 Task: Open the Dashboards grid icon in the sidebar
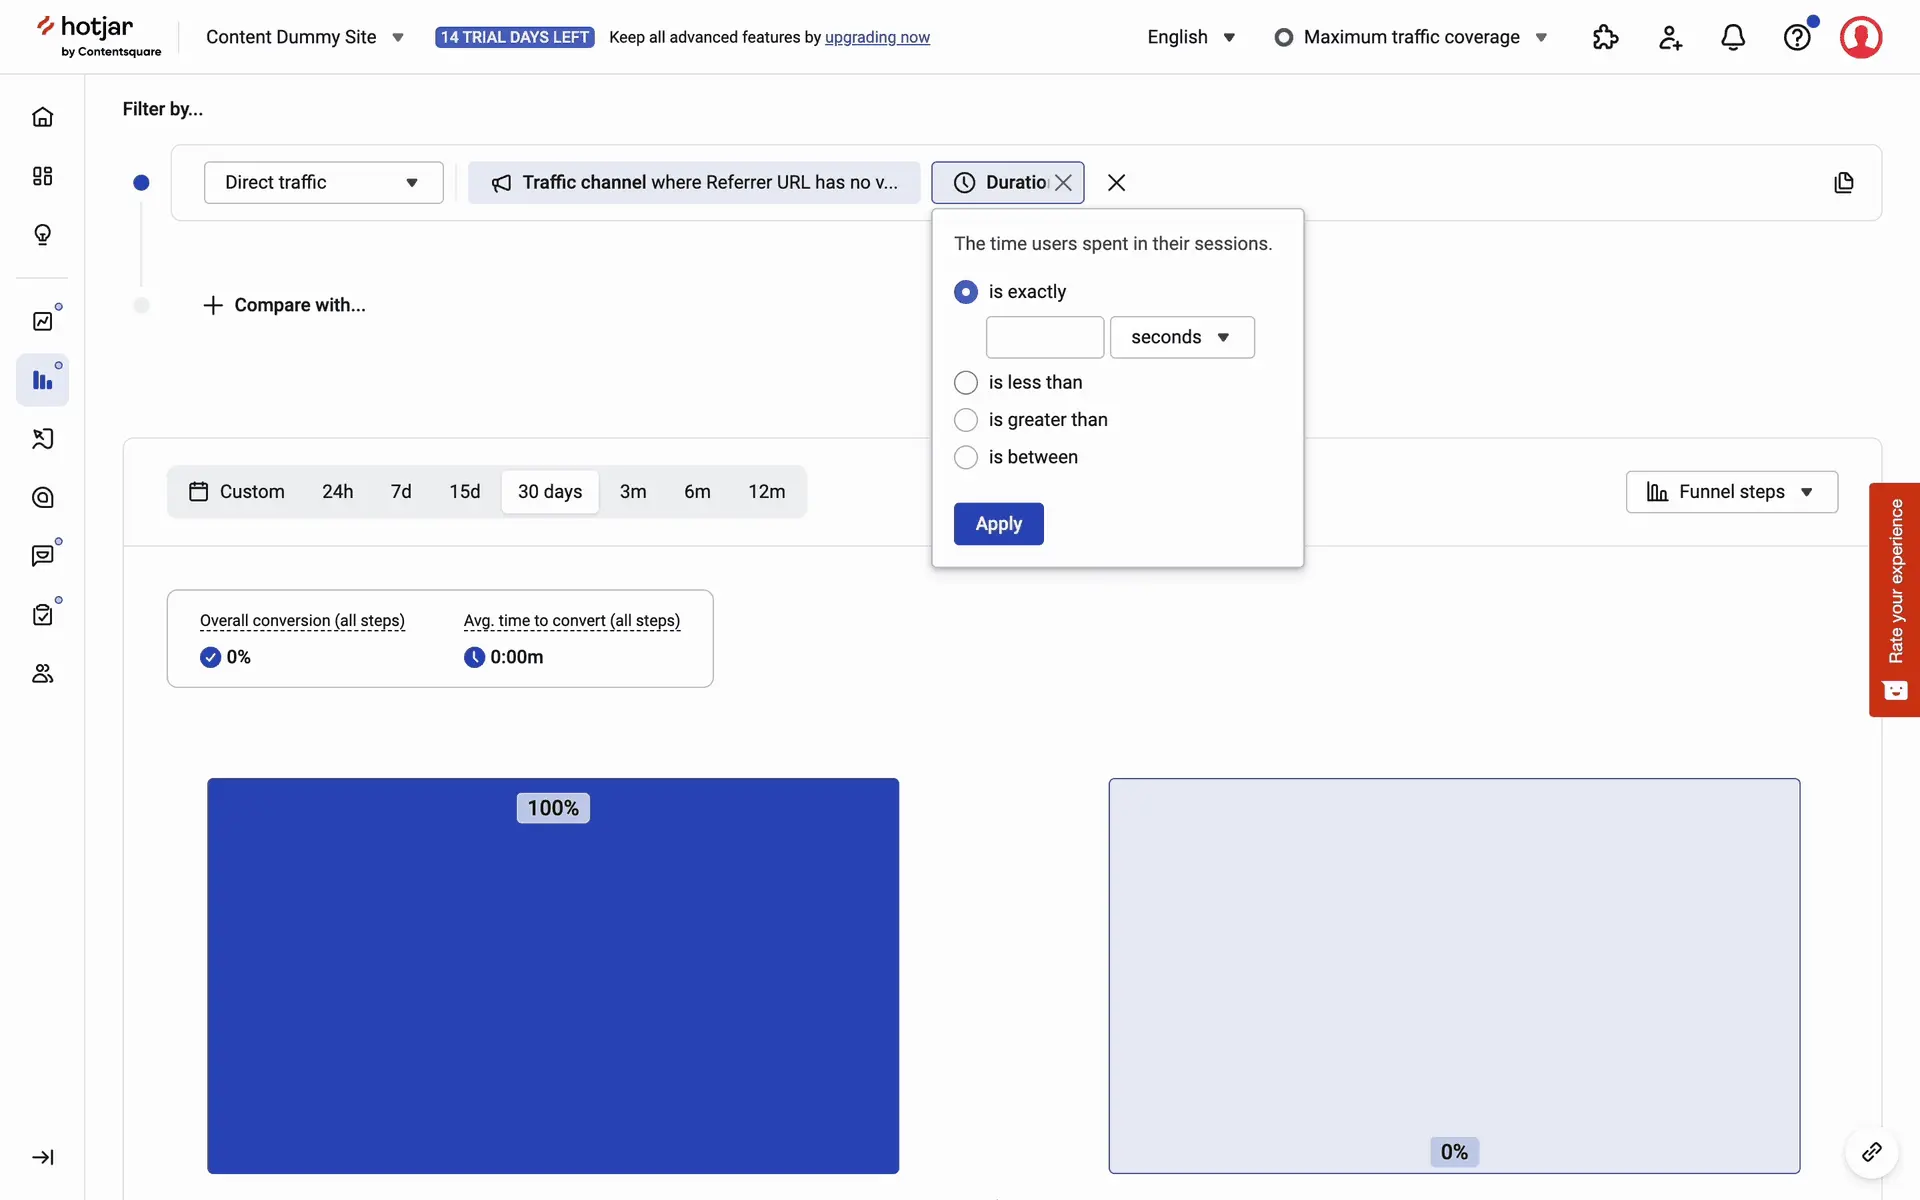click(x=42, y=176)
